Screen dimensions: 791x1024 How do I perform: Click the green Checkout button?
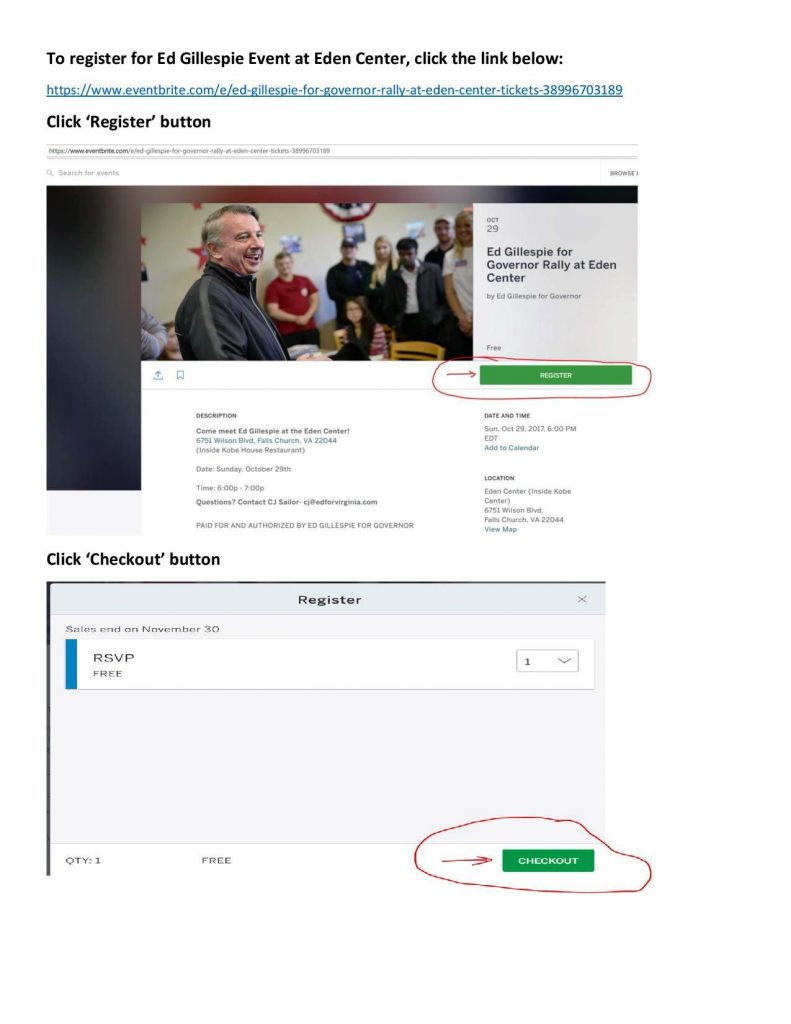[x=548, y=860]
